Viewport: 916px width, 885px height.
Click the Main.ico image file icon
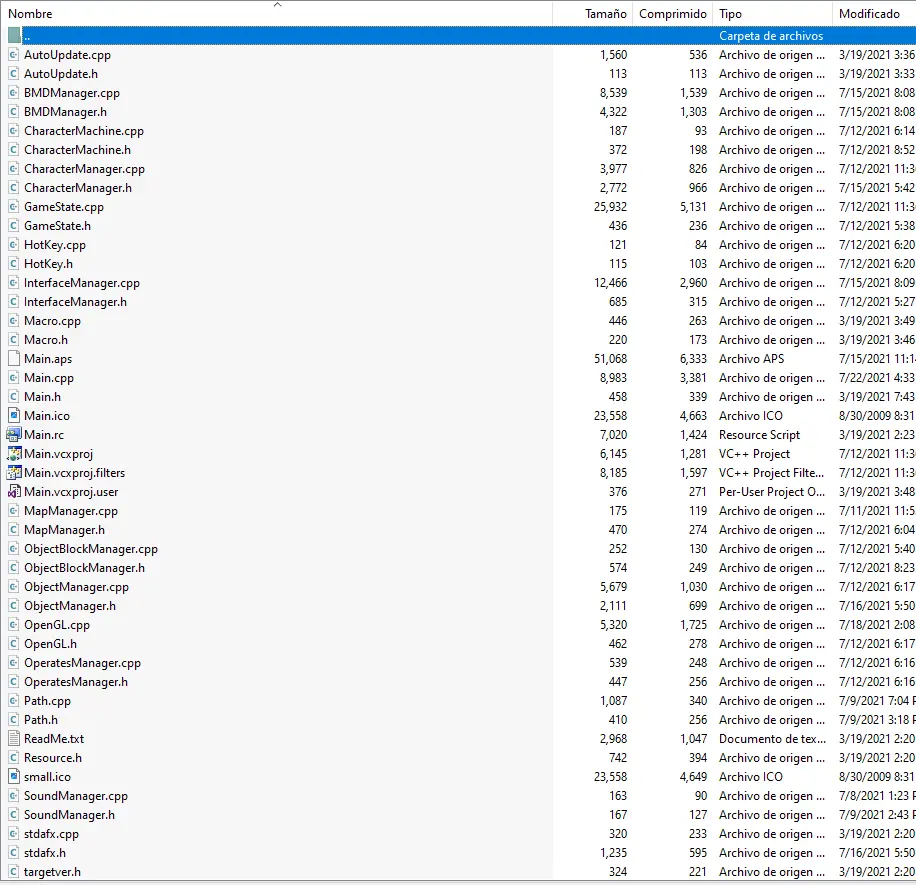[14, 416]
